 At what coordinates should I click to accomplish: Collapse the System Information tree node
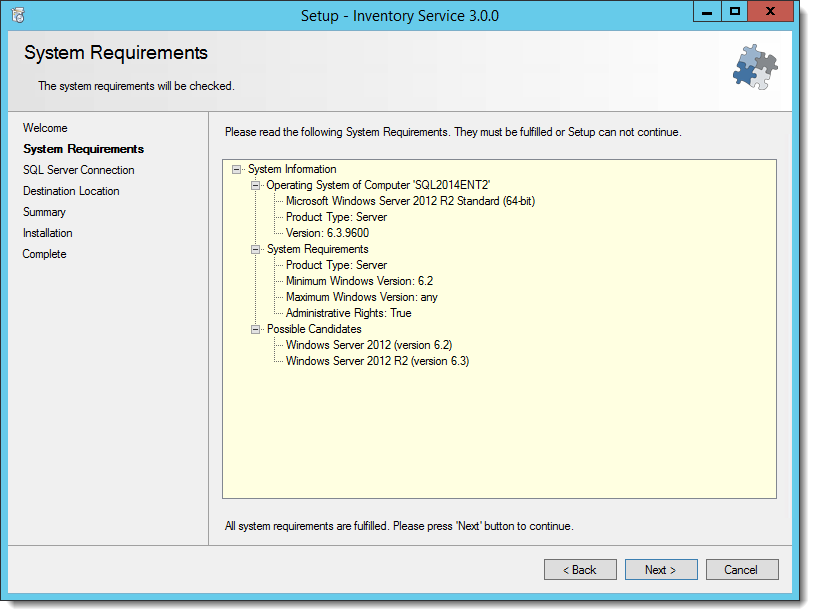tap(236, 169)
